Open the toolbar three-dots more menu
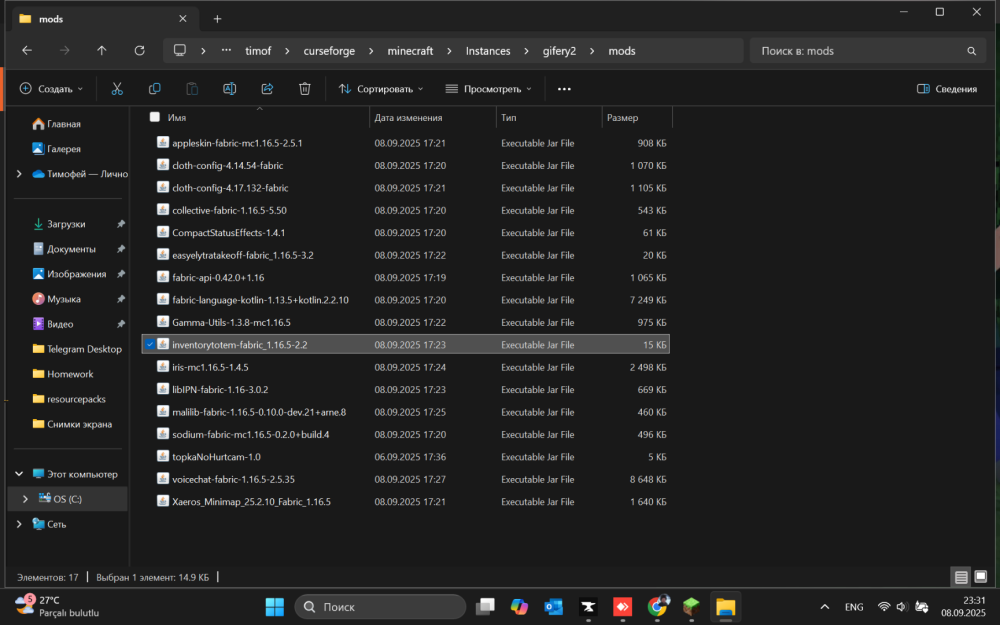Image resolution: width=1000 pixels, height=625 pixels. click(564, 89)
